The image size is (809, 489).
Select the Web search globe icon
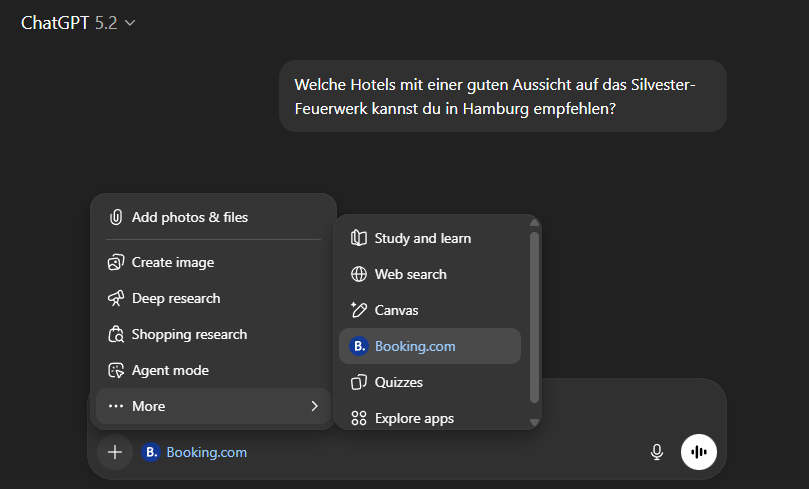tap(359, 274)
